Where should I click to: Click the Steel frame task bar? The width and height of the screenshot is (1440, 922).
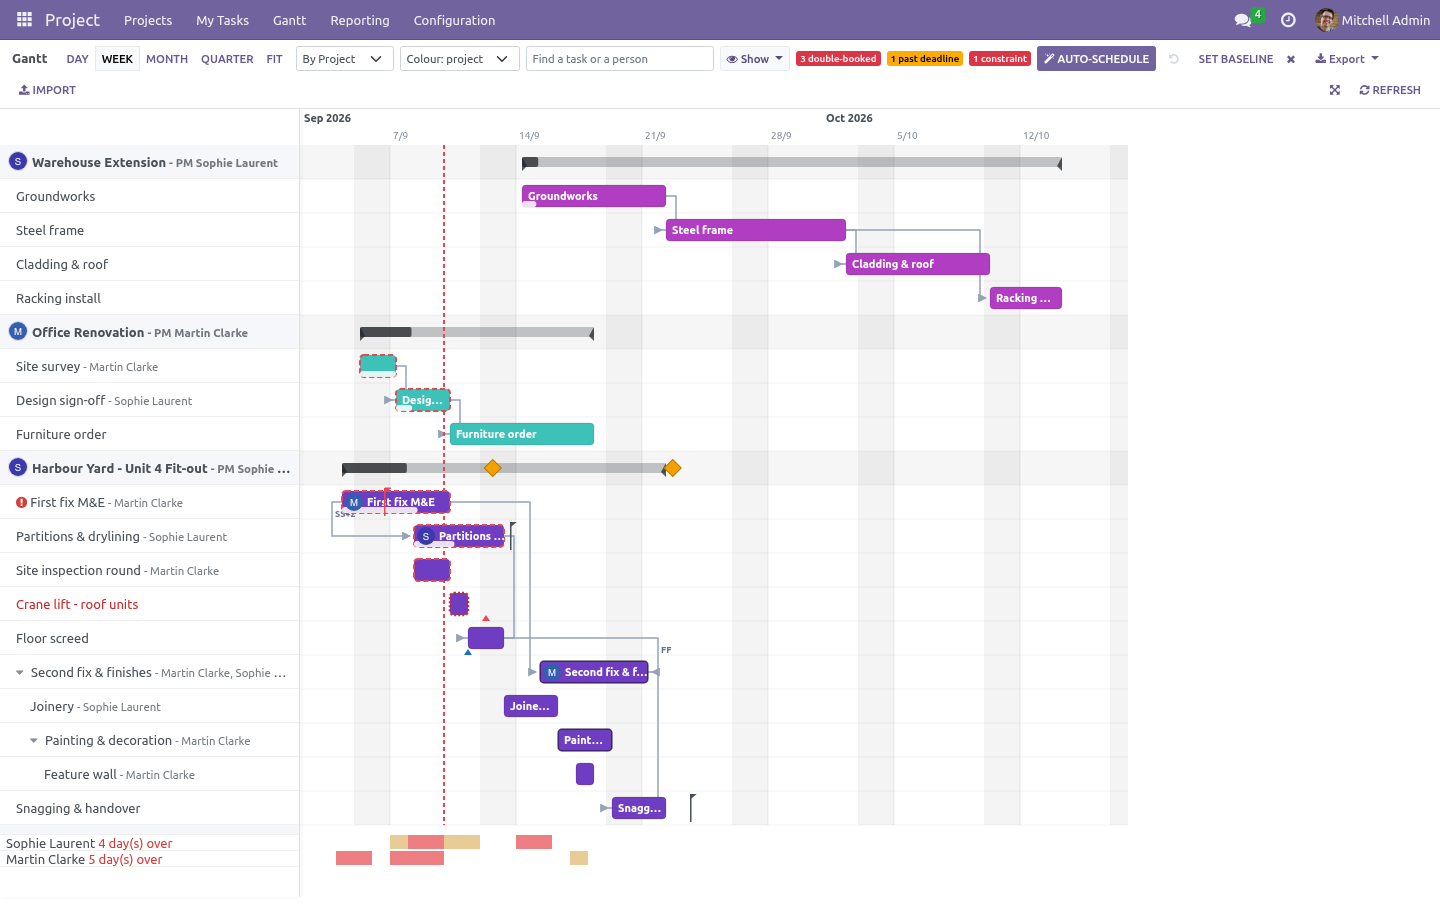coord(756,230)
